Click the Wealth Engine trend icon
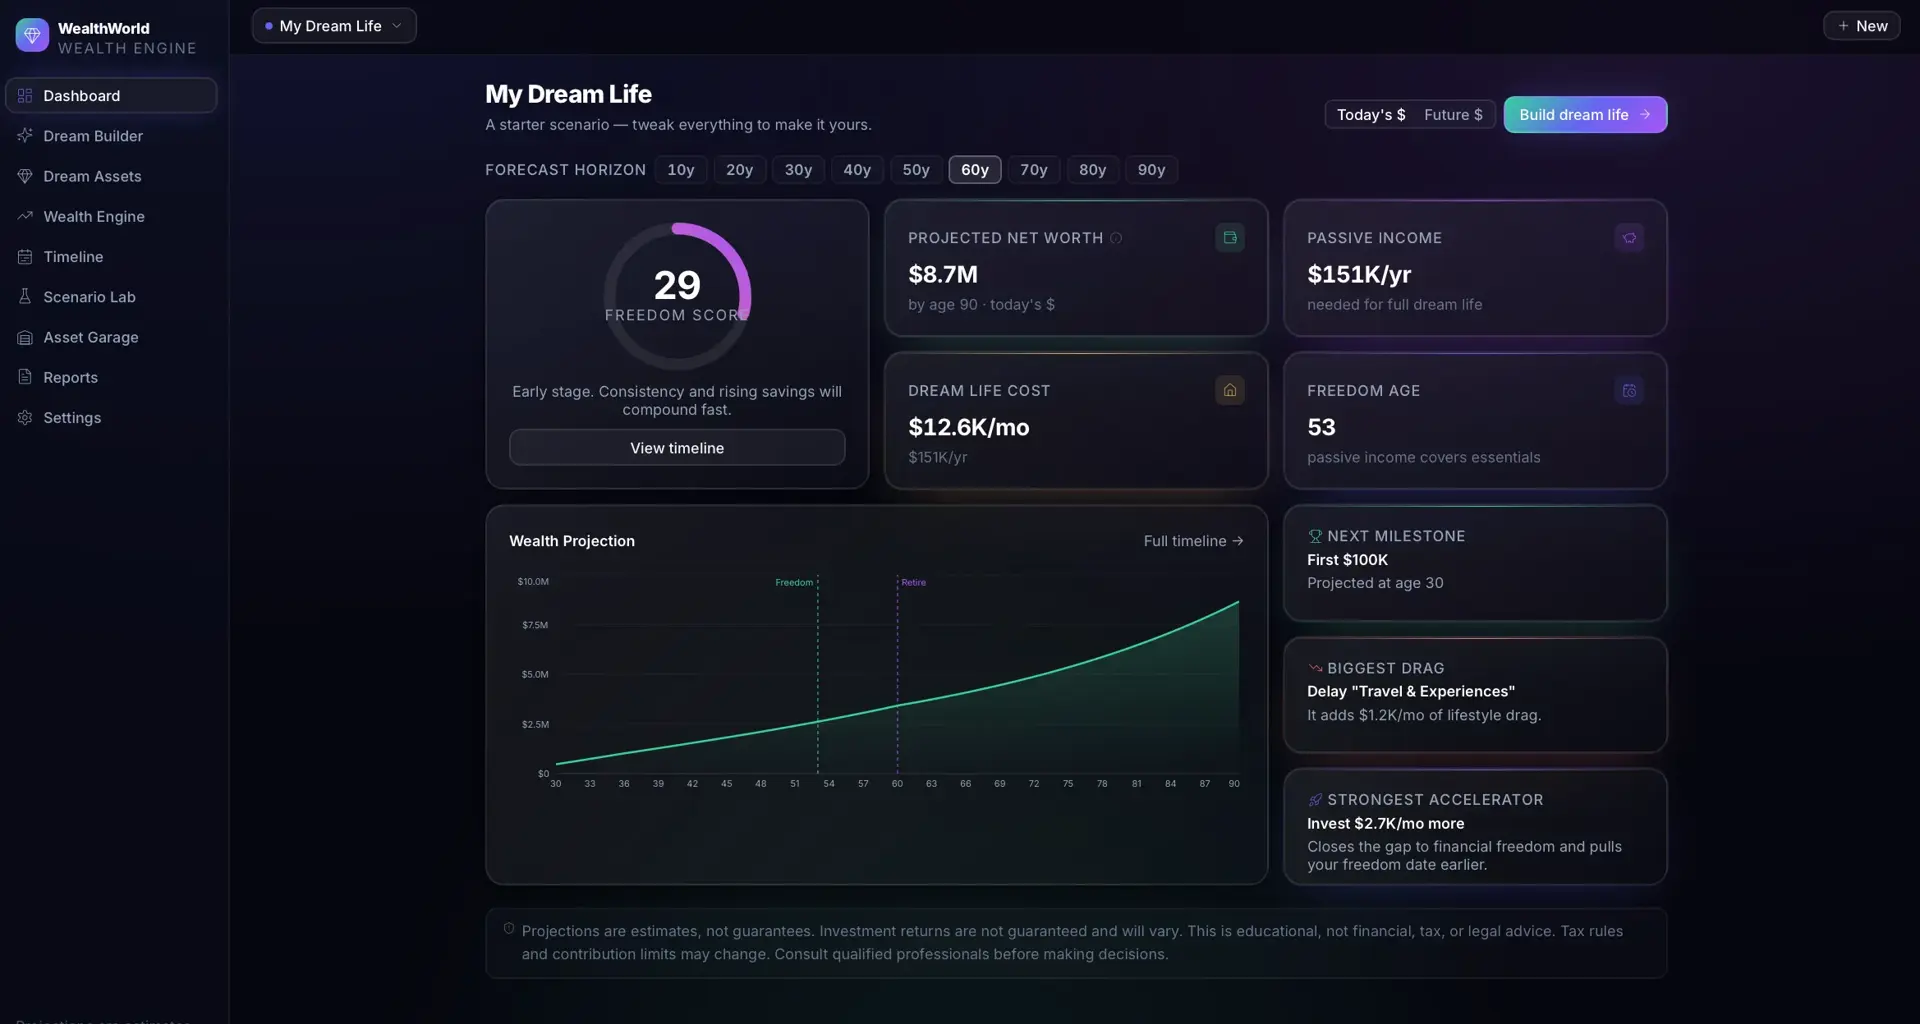Viewport: 1920px width, 1024px height. [x=25, y=216]
